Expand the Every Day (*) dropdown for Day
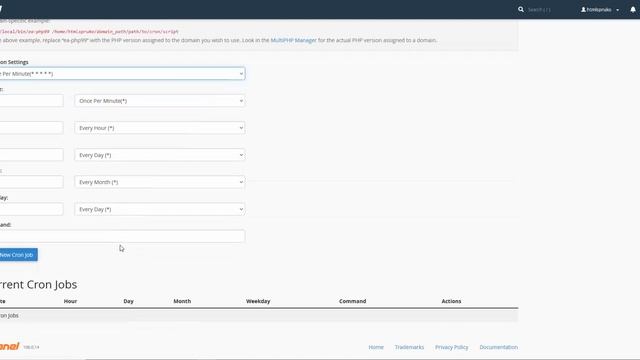This screenshot has height=360, width=640. [160, 155]
